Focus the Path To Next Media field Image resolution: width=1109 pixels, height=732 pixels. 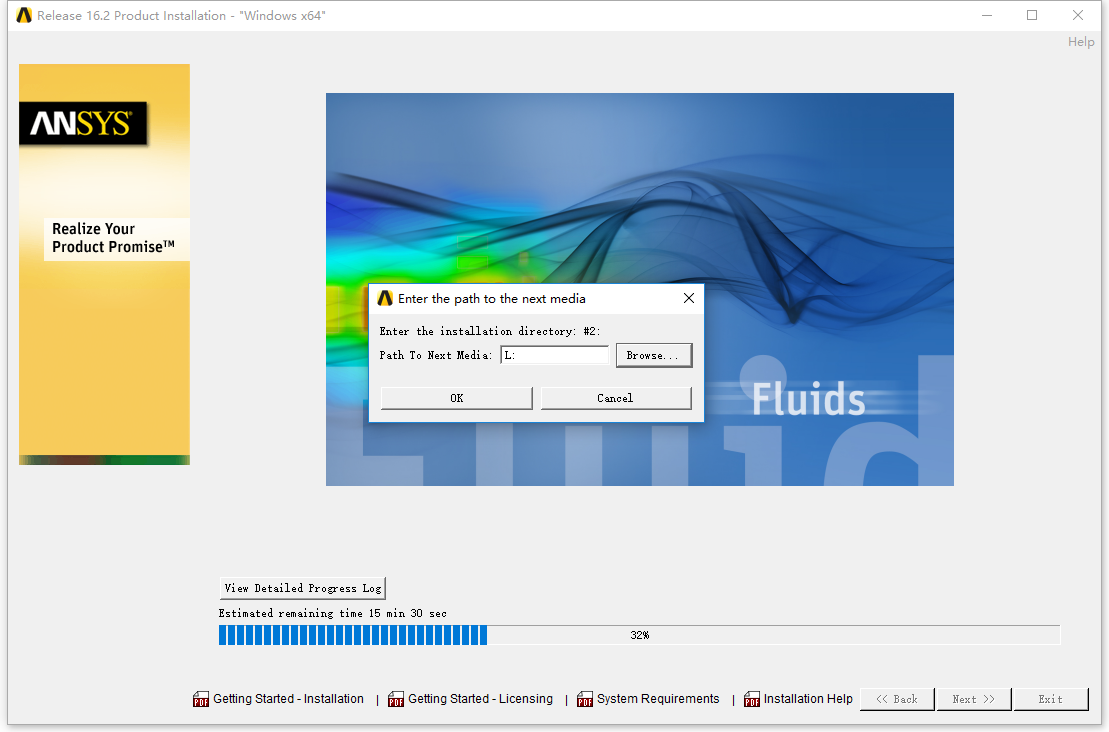(554, 355)
